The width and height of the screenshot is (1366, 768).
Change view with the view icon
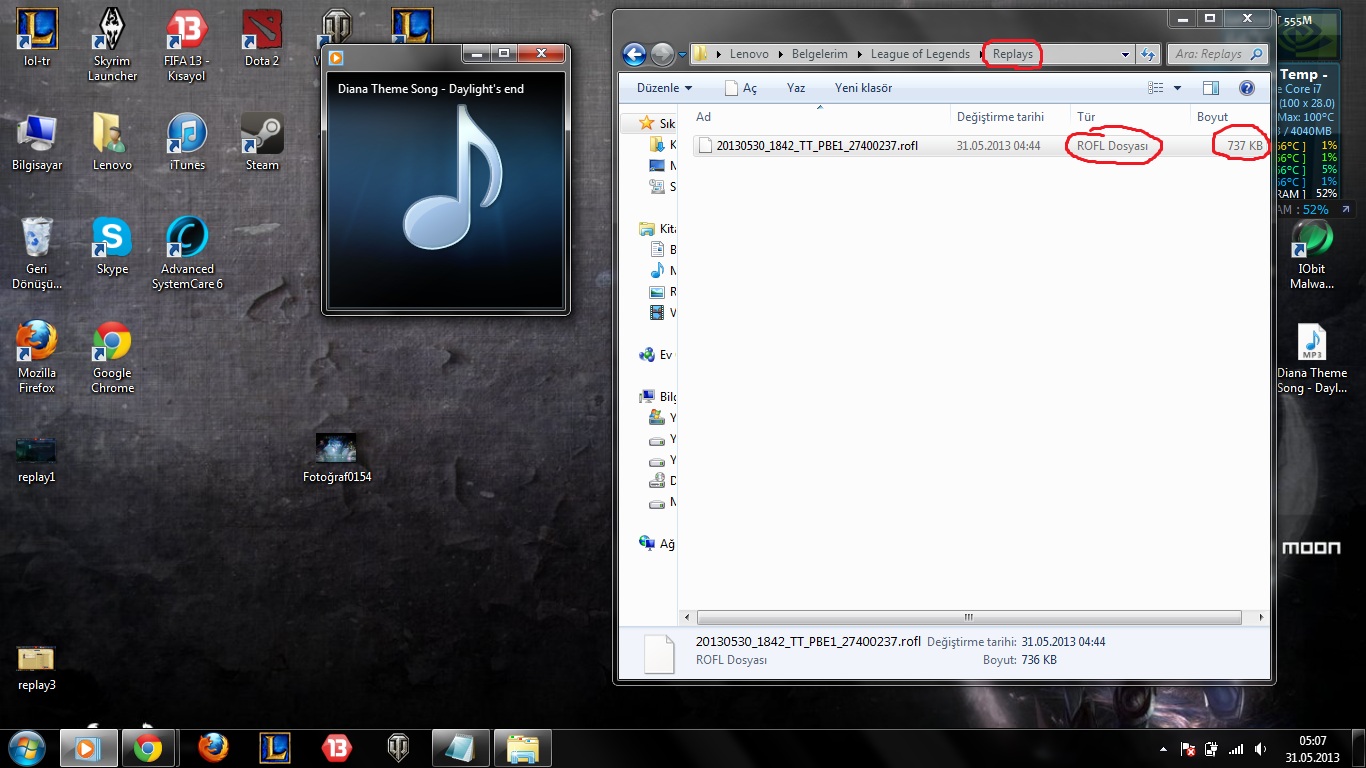tap(1156, 88)
